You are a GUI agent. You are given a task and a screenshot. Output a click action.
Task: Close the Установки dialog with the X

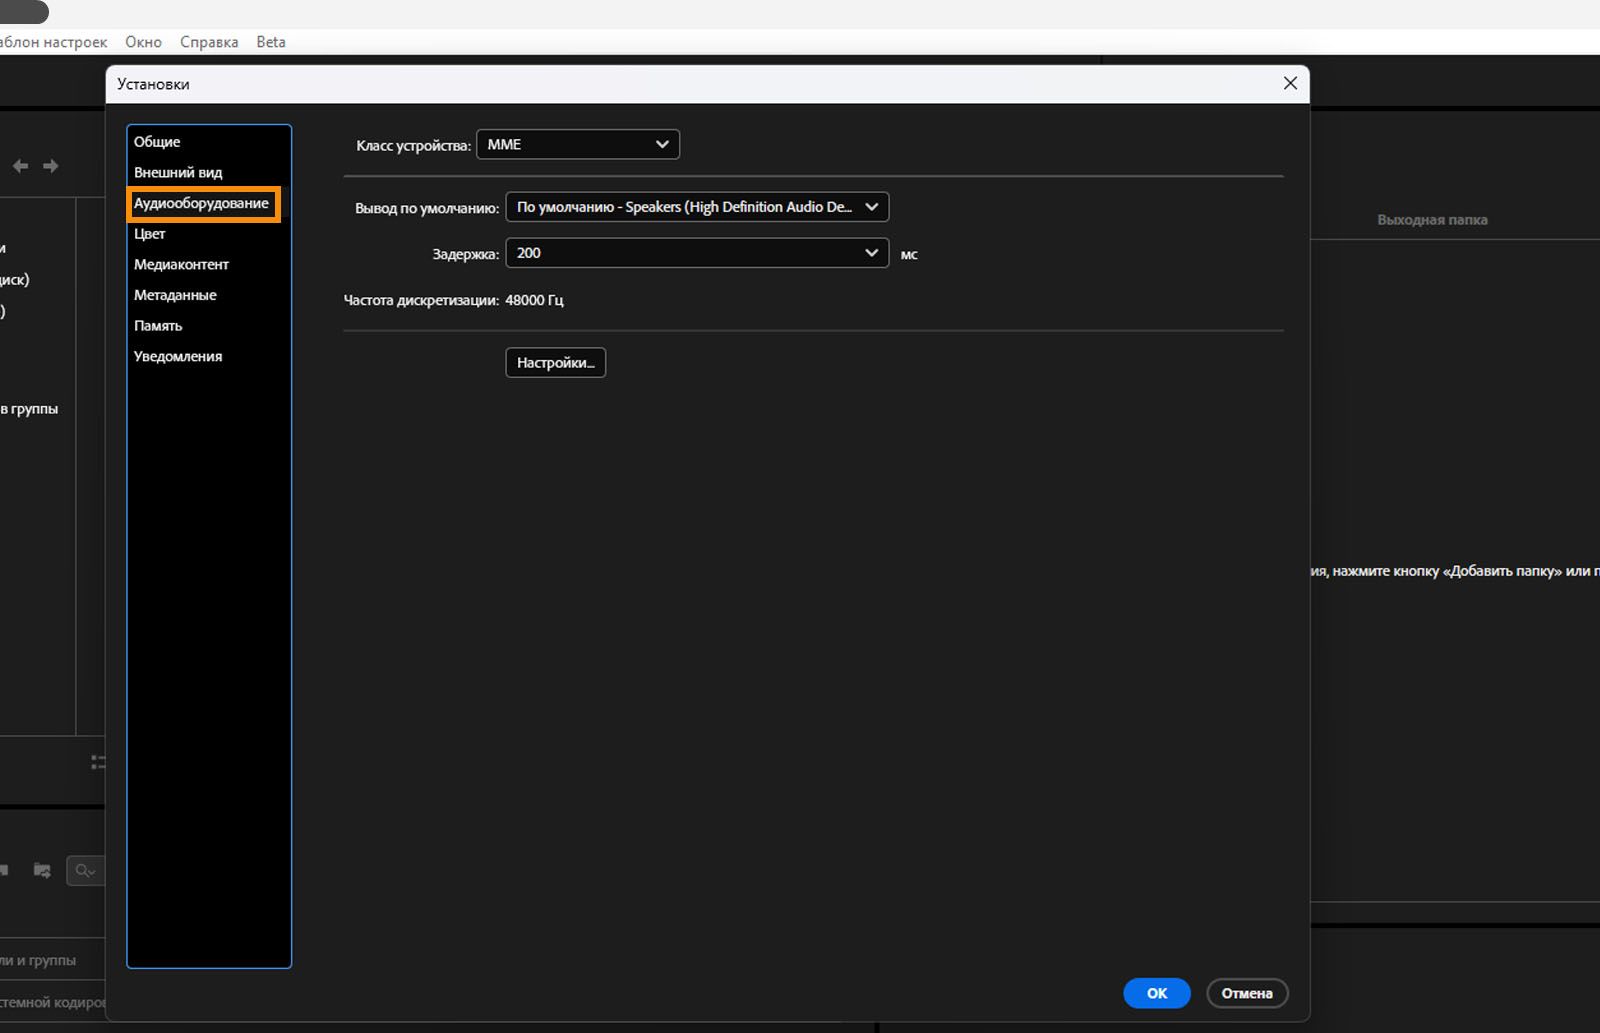click(1290, 84)
